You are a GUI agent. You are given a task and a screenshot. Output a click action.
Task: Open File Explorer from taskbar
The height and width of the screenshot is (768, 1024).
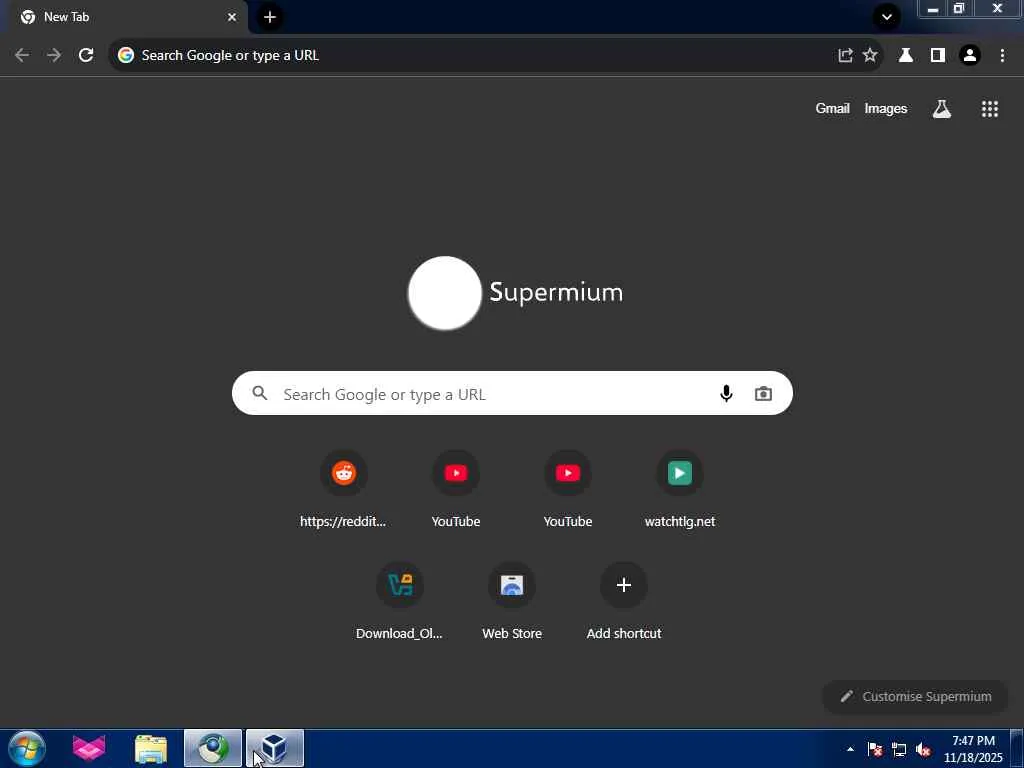pos(151,748)
